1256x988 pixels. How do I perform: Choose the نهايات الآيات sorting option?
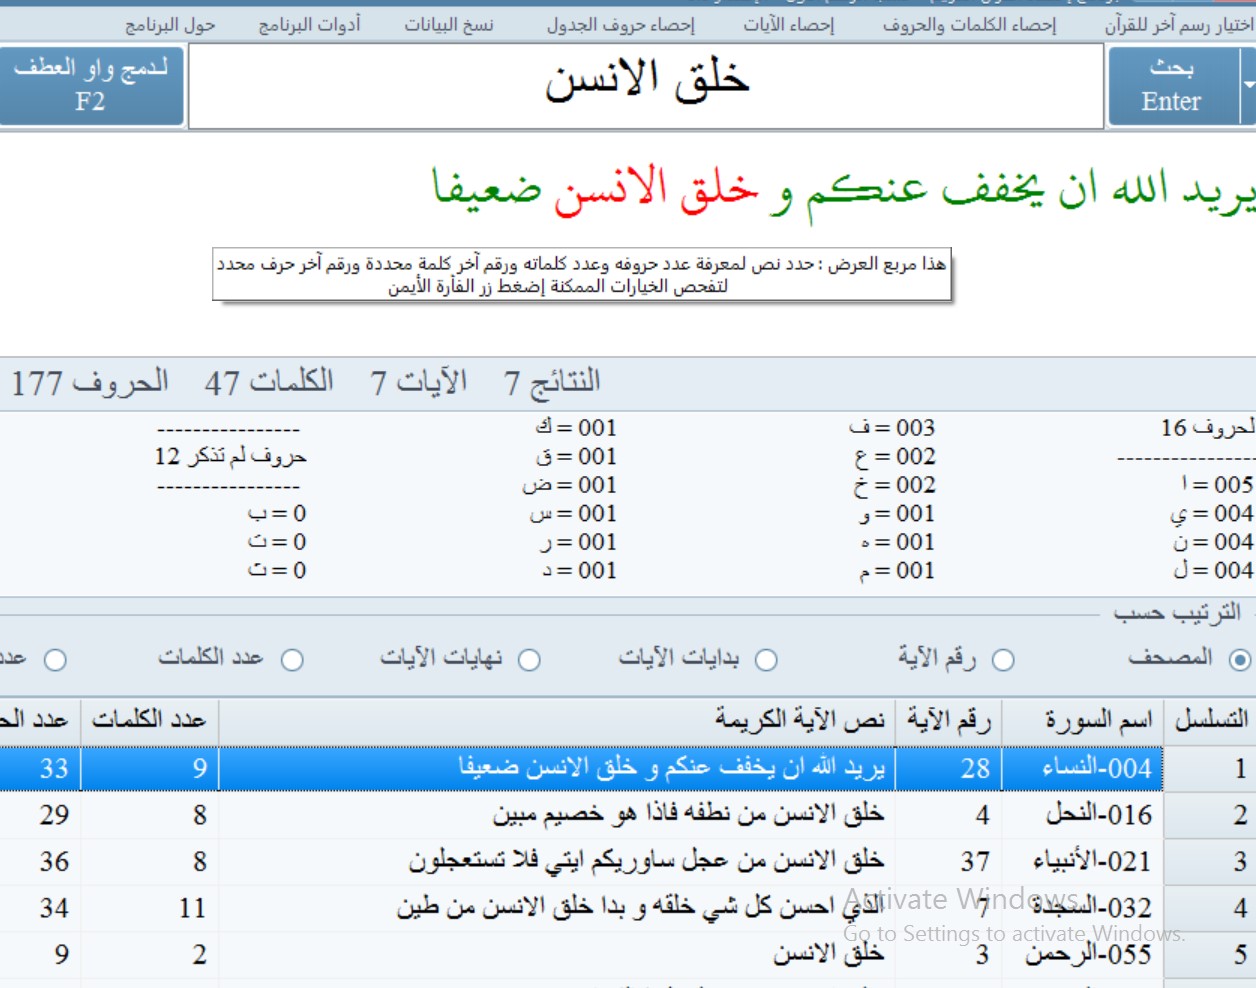coord(529,660)
